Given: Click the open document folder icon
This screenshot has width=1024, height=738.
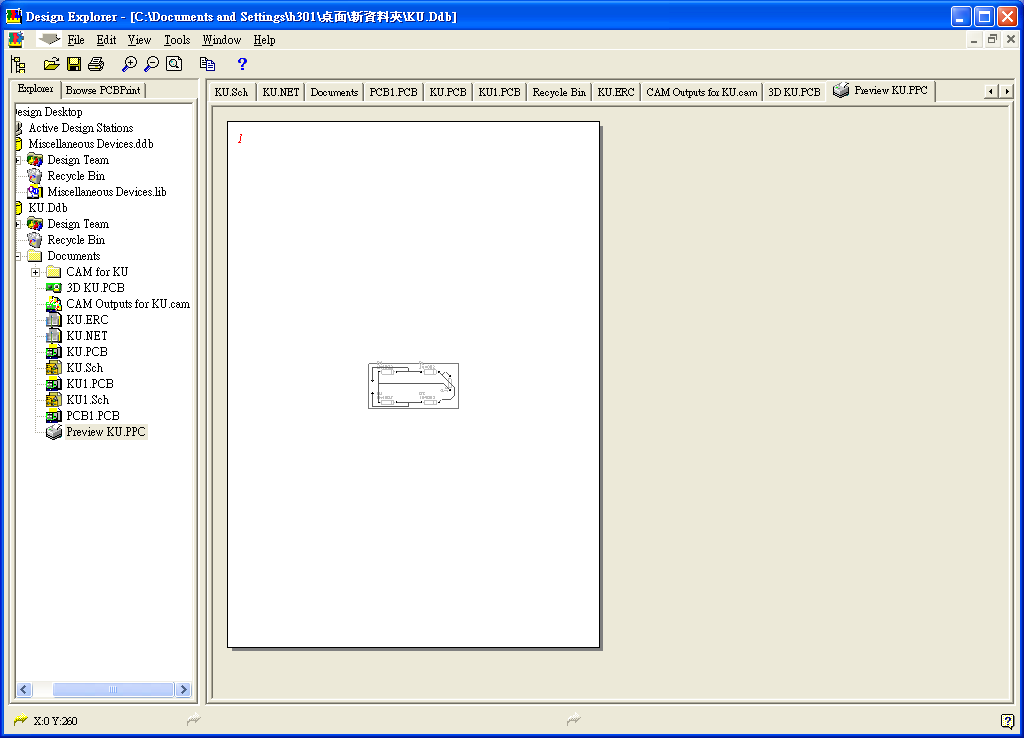Looking at the screenshot, I should coord(52,64).
